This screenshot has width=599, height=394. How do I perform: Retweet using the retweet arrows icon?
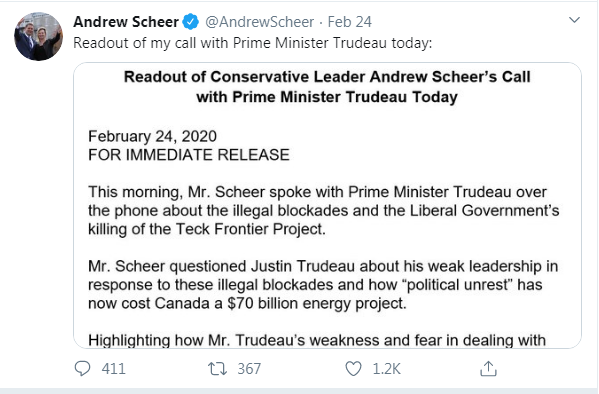click(x=217, y=369)
